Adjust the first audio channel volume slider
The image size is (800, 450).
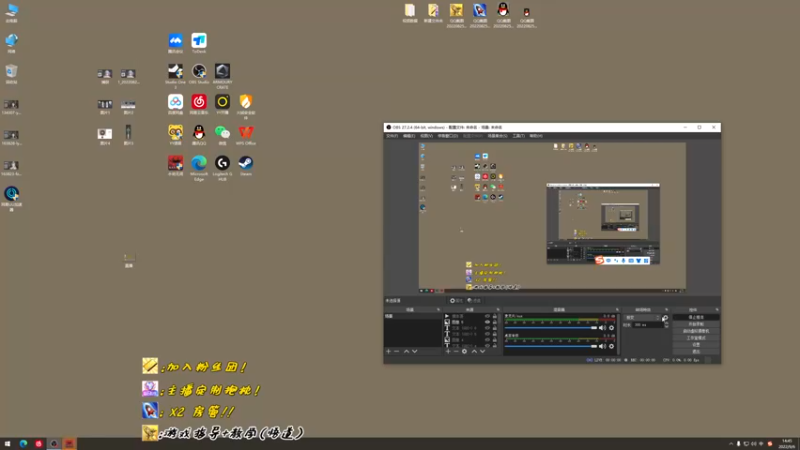point(550,328)
